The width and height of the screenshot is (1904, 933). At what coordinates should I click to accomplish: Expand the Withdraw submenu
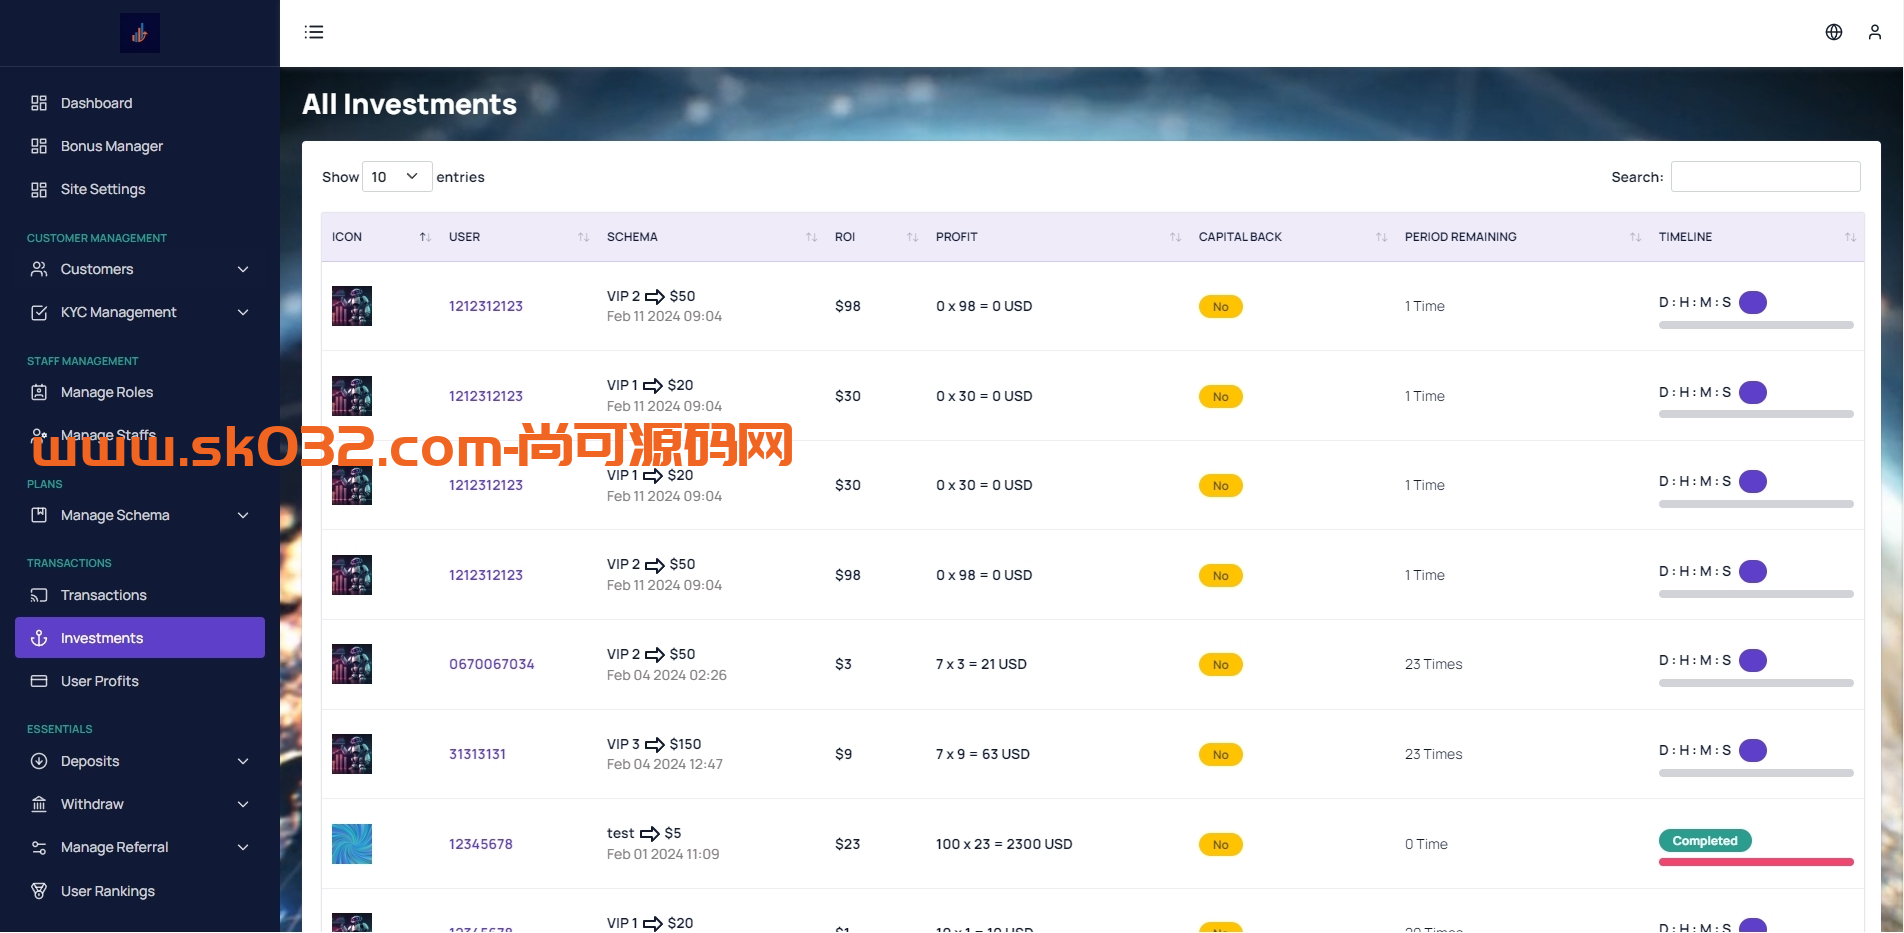pos(243,804)
